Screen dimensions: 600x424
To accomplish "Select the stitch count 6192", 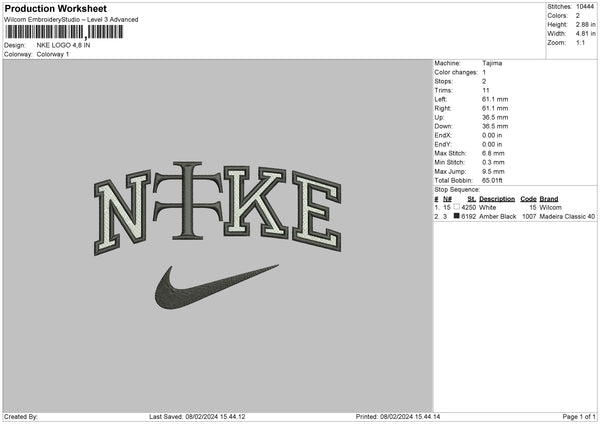I will 469,217.
